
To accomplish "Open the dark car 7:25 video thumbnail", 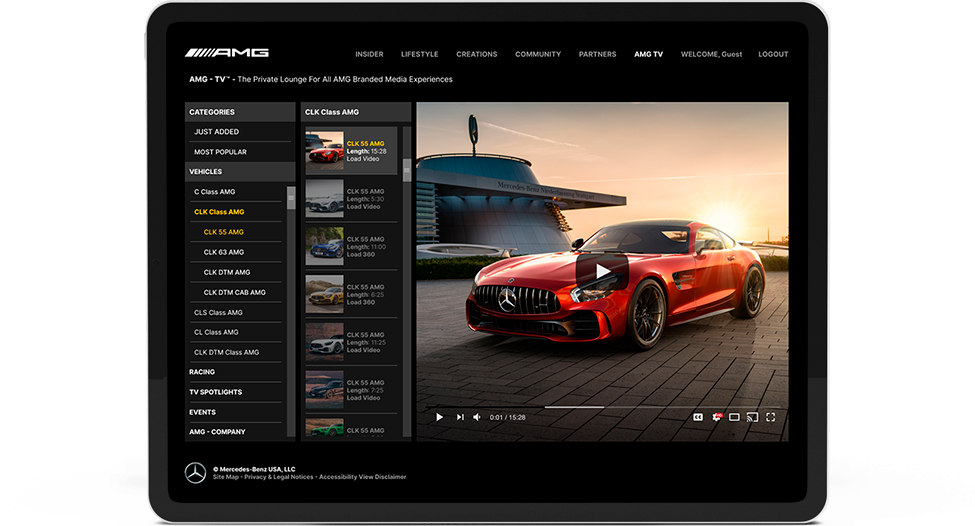I will tap(325, 390).
